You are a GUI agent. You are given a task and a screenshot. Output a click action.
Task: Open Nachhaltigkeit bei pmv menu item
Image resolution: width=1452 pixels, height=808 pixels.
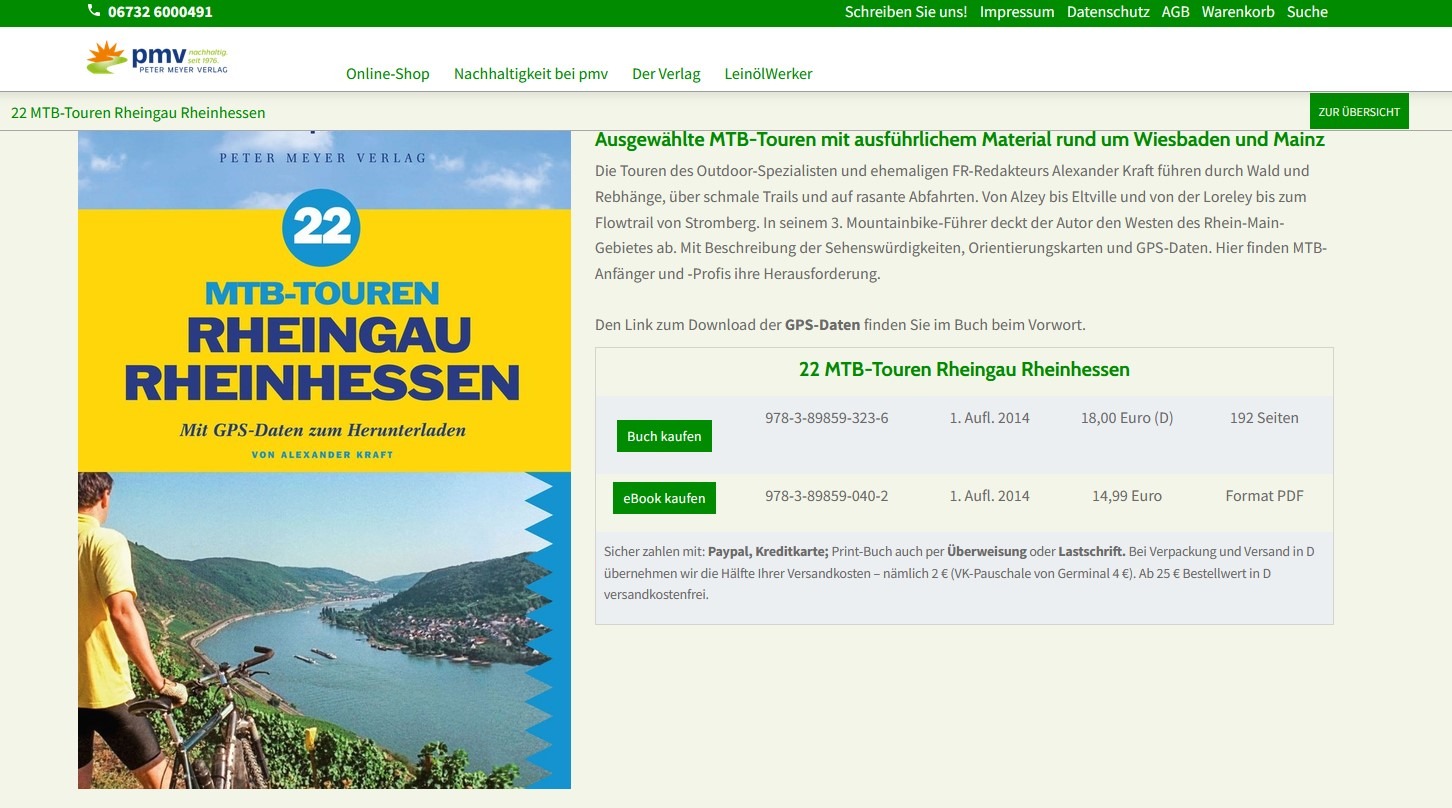click(x=531, y=74)
